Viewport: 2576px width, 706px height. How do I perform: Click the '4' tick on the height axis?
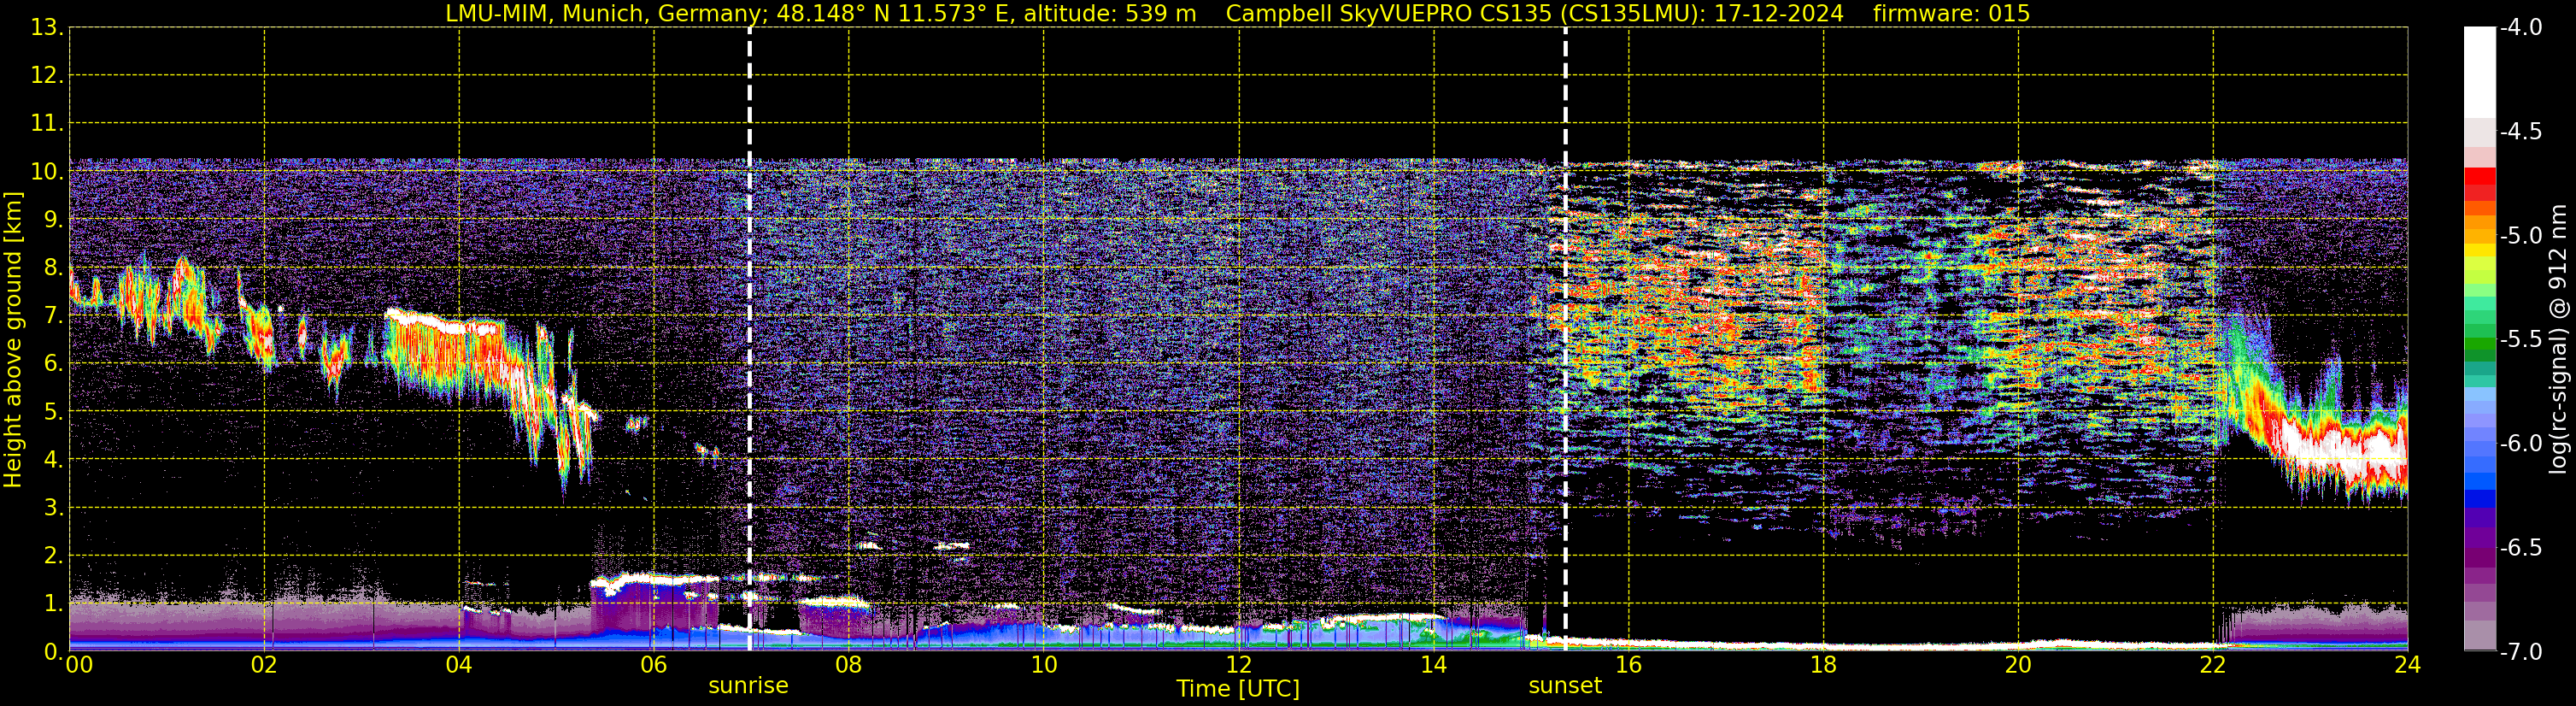click(x=53, y=460)
